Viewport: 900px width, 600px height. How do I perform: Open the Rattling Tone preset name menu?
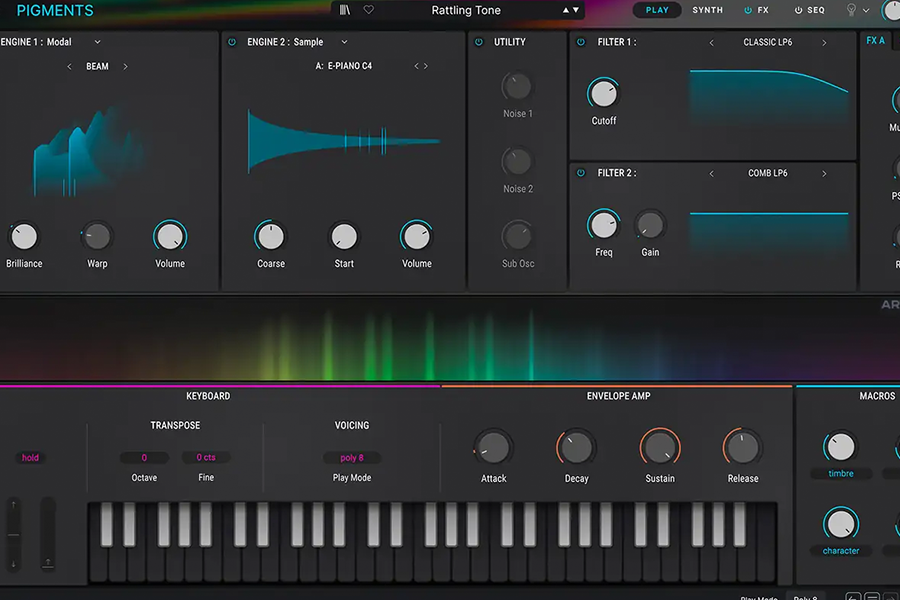pyautogui.click(x=466, y=10)
